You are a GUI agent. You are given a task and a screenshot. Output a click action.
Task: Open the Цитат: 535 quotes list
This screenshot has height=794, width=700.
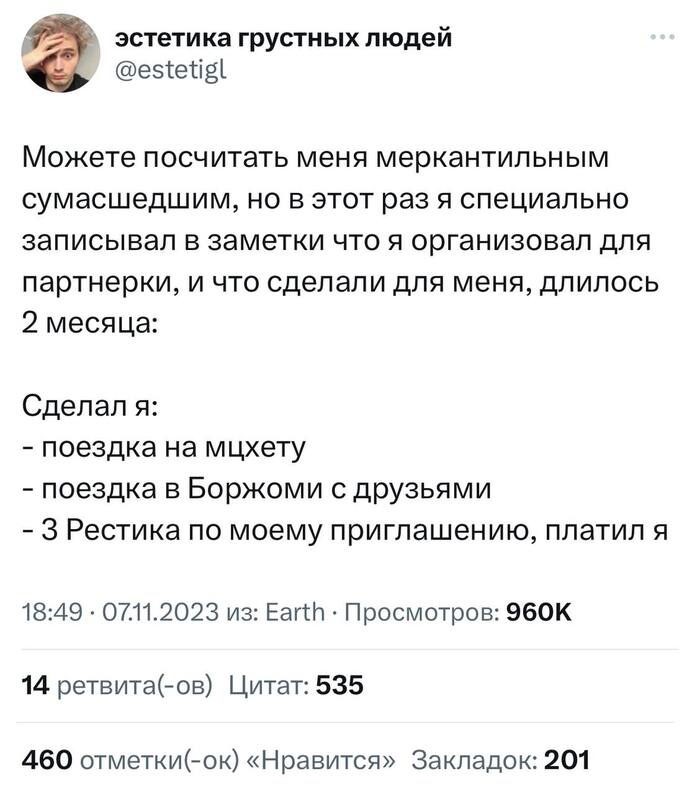click(296, 685)
